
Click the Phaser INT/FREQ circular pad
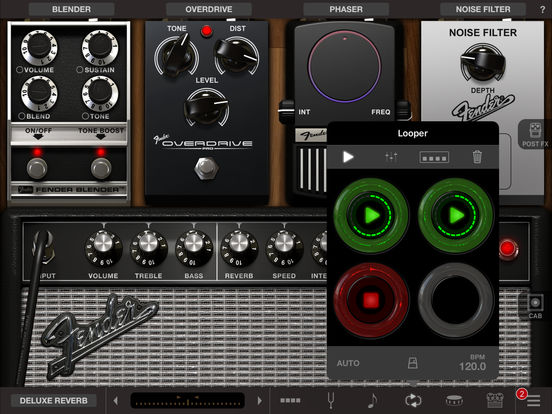[x=344, y=67]
